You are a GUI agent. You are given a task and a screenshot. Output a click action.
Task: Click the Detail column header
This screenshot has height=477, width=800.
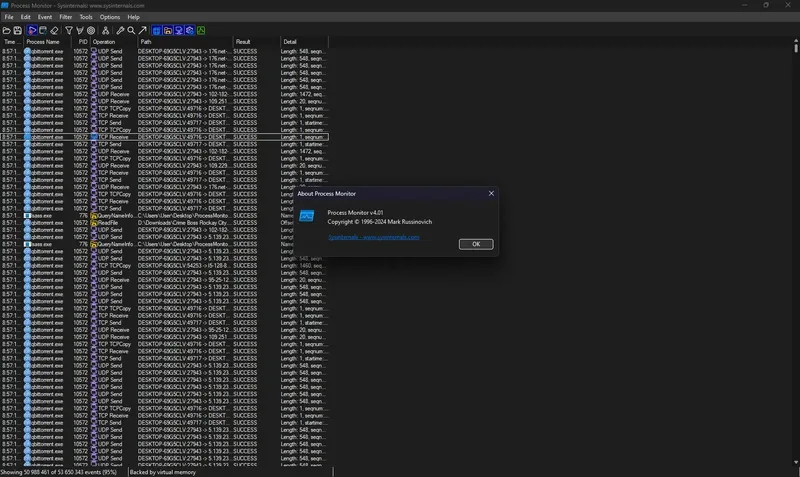click(304, 42)
